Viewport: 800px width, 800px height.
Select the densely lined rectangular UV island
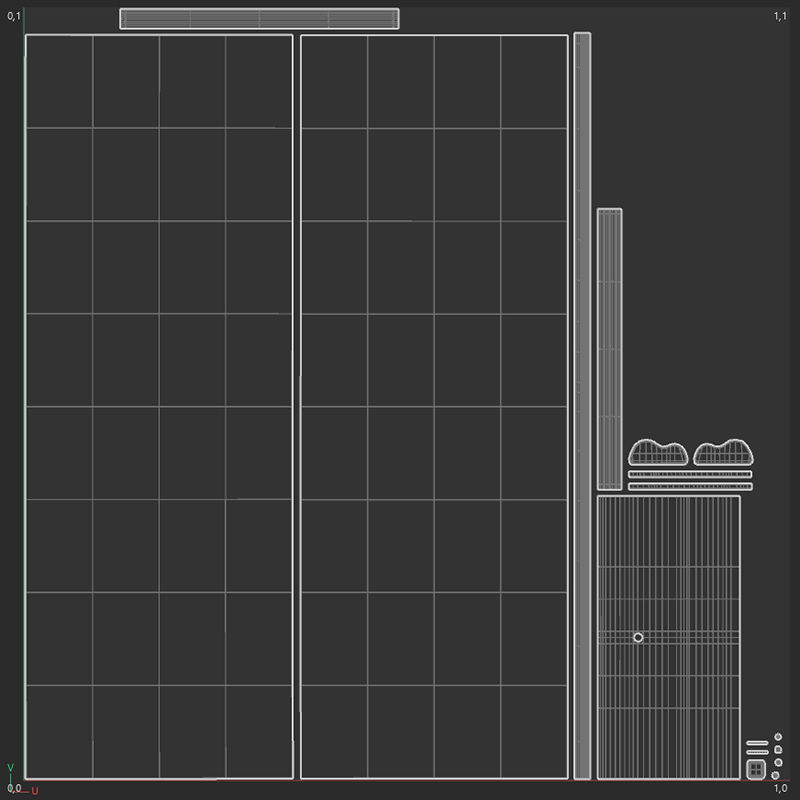[668, 637]
